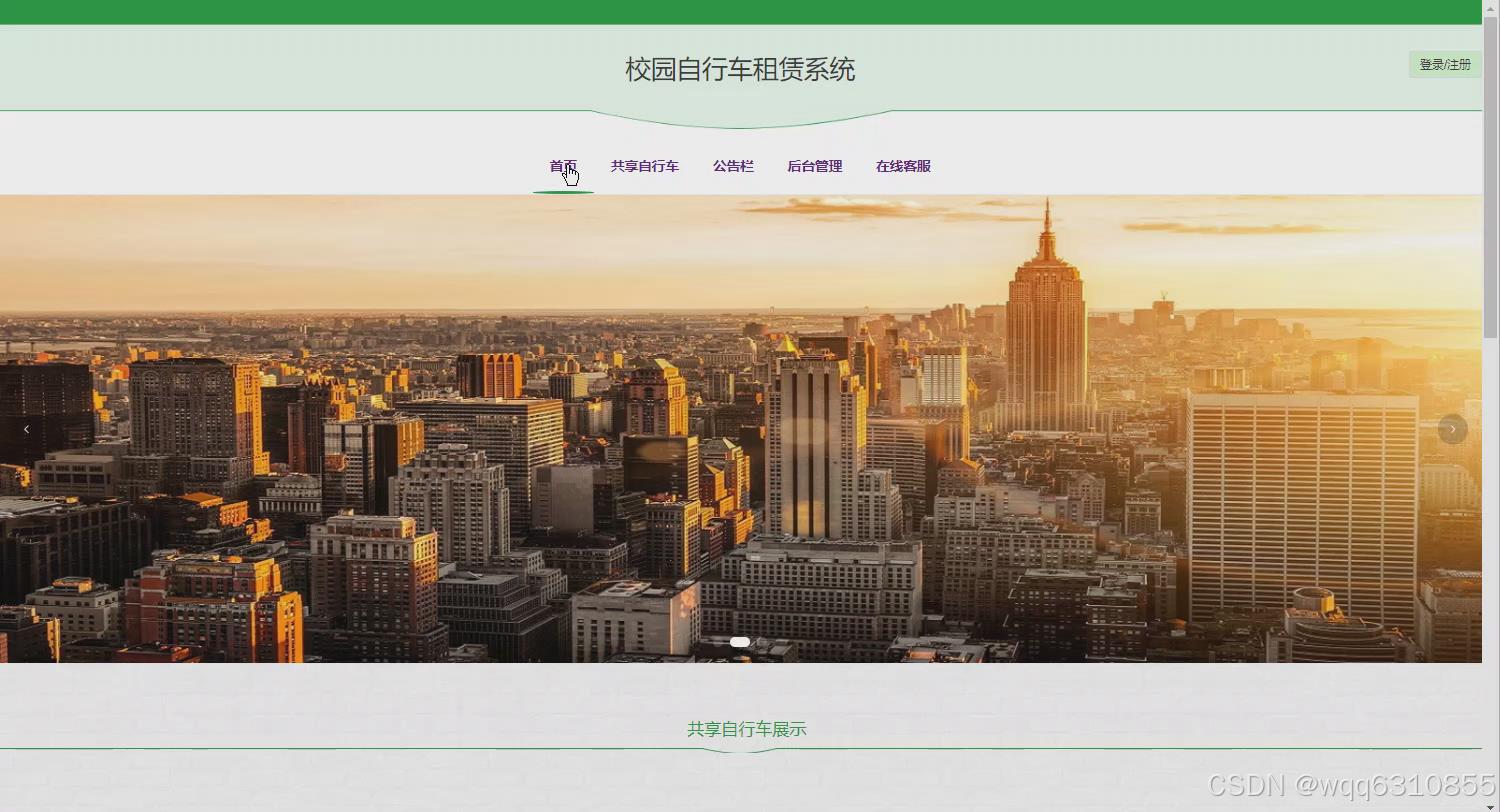1500x812 pixels.
Task: Click the 登录/注册 button
Action: click(x=1443, y=63)
